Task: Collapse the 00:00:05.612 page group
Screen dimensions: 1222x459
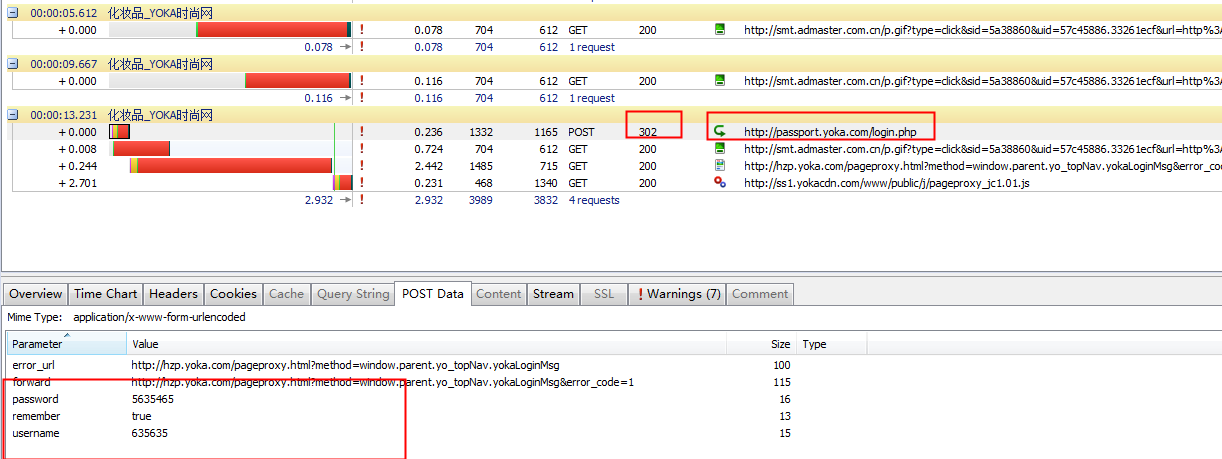Action: tap(13, 13)
